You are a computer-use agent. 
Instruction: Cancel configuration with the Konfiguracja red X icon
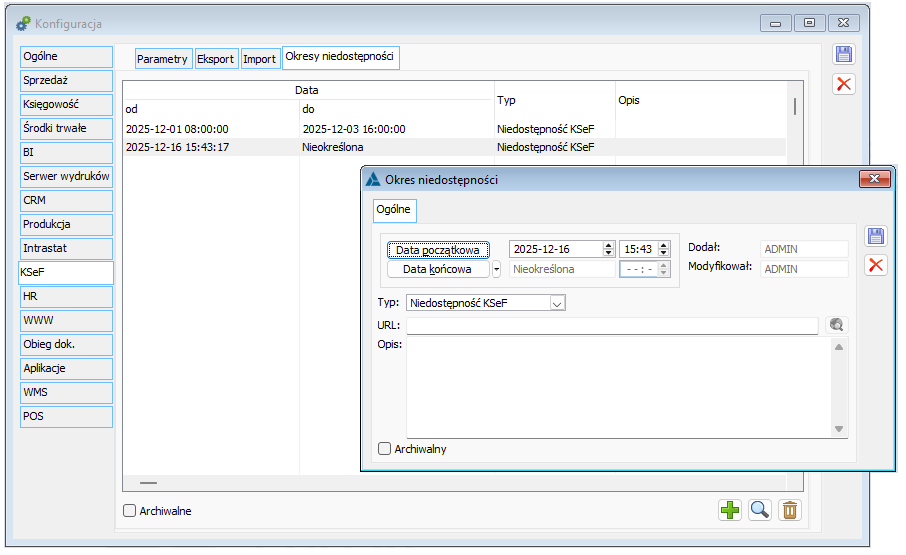click(844, 84)
